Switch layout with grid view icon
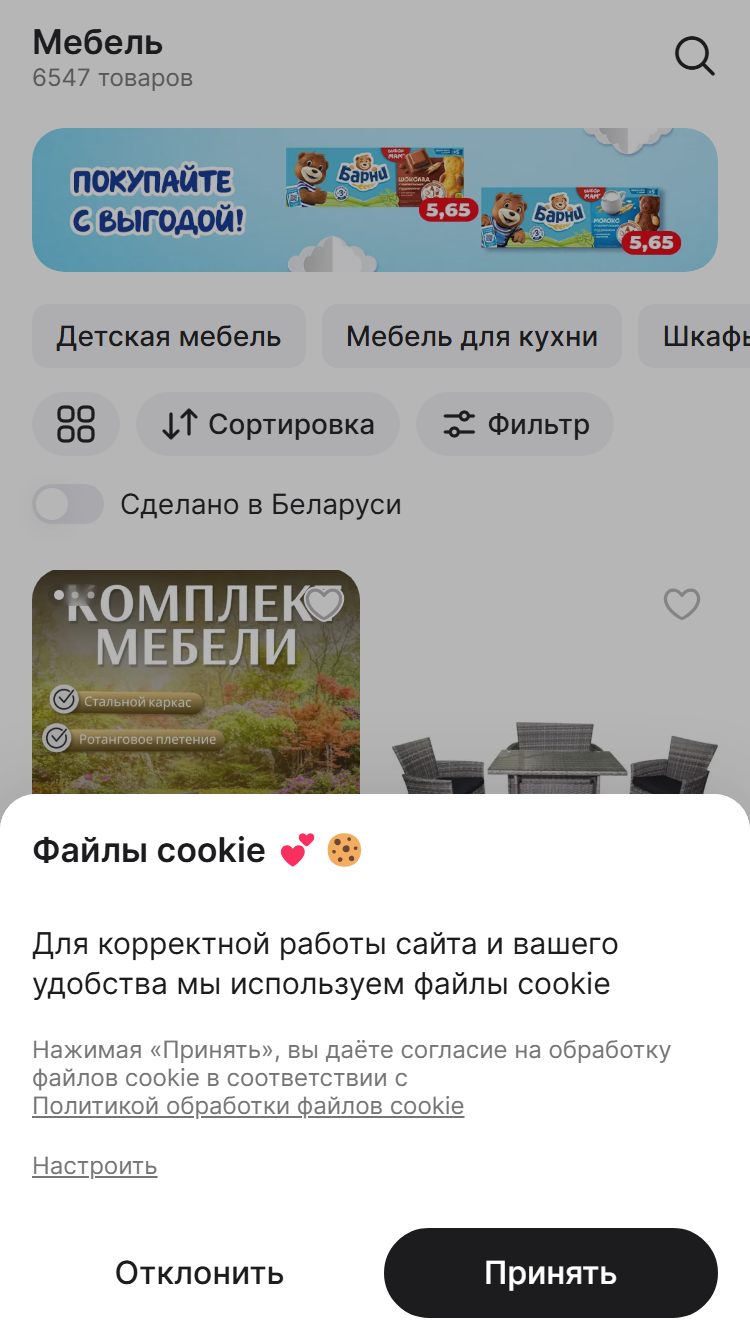 point(76,424)
